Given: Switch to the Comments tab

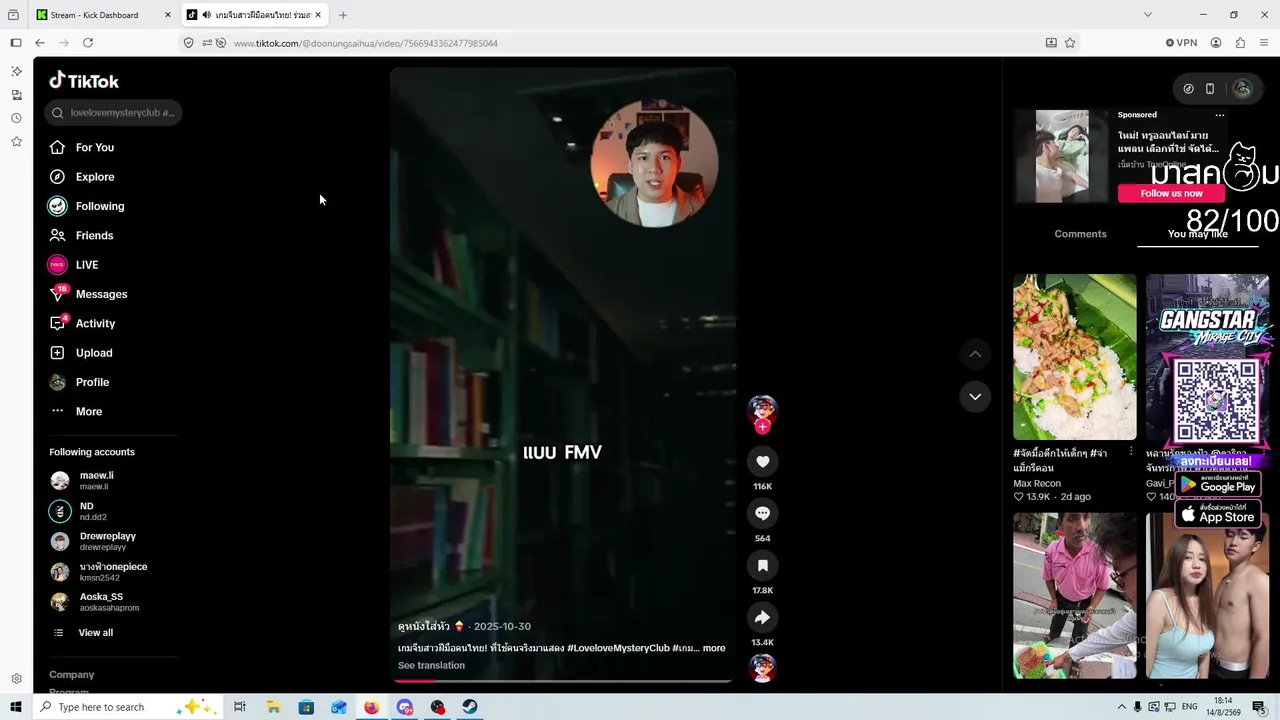Looking at the screenshot, I should 1080,234.
